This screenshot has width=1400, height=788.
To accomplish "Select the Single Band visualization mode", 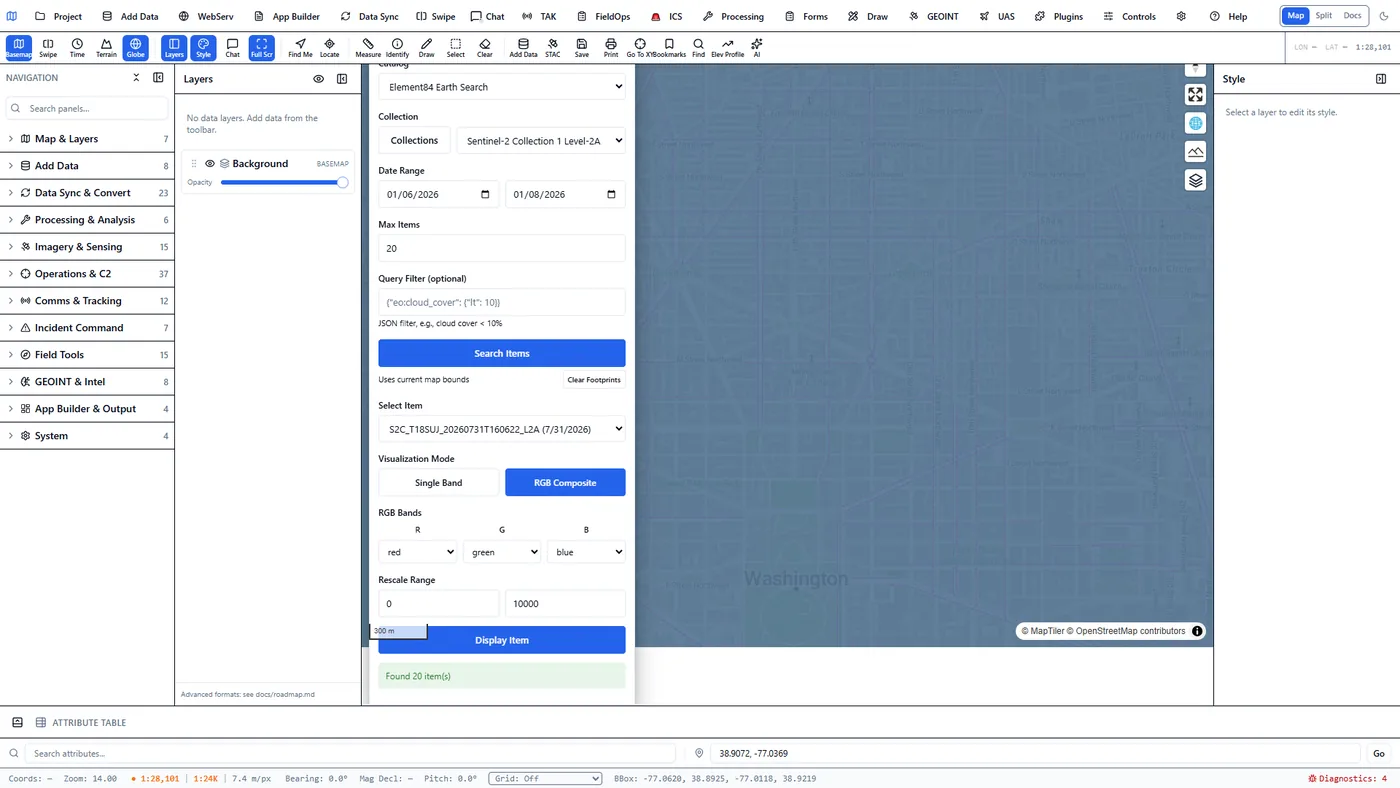I will point(439,483).
